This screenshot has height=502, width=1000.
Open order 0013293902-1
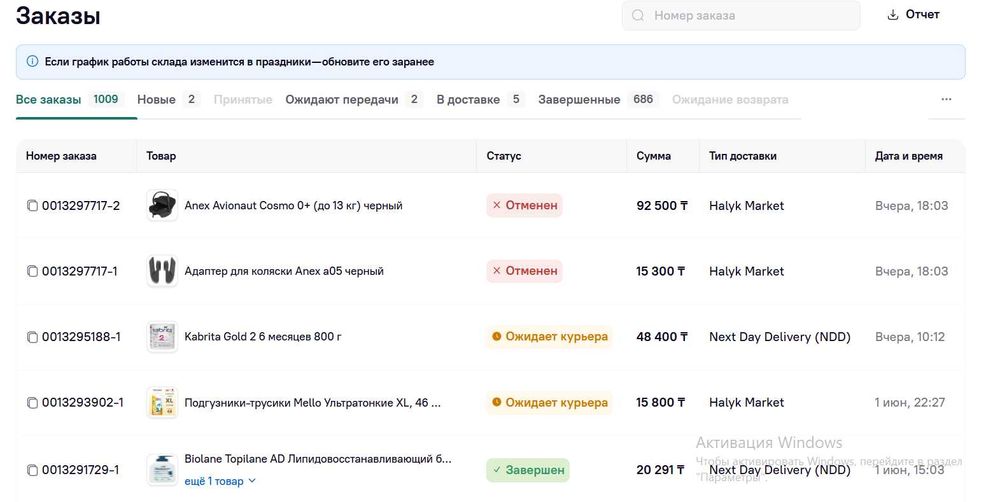coord(83,402)
